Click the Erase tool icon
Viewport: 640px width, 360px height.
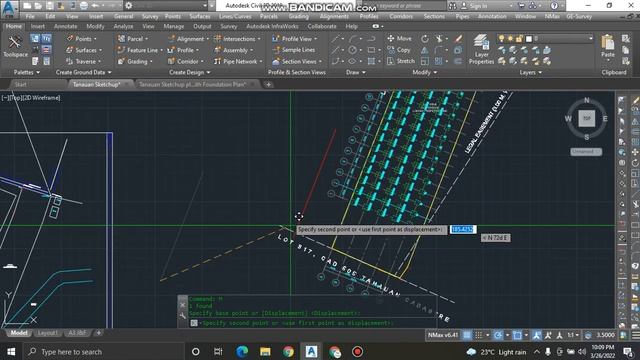pyautogui.click(x=458, y=39)
